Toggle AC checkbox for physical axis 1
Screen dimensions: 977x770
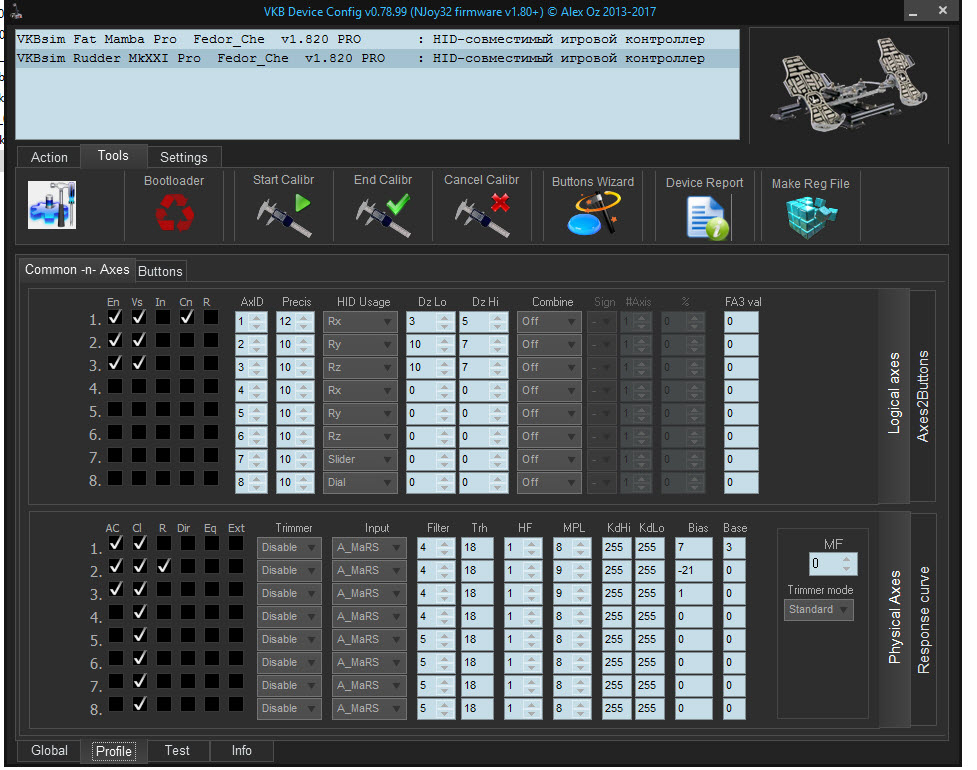(115, 543)
